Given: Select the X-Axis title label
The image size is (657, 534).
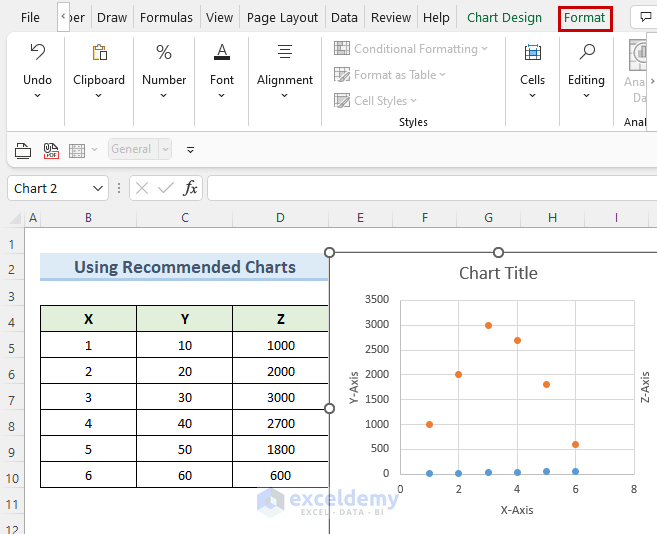Looking at the screenshot, I should pos(517,510).
